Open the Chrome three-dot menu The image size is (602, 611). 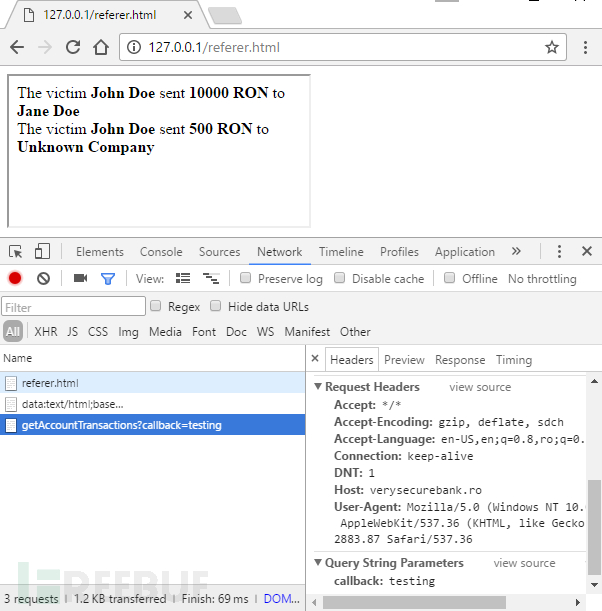pyautogui.click(x=585, y=47)
